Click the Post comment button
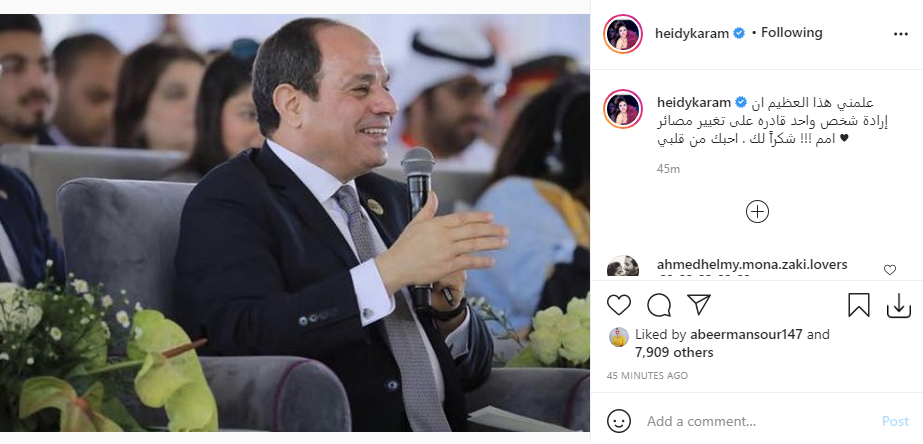Viewport: 923px width, 444px height. coord(895,422)
